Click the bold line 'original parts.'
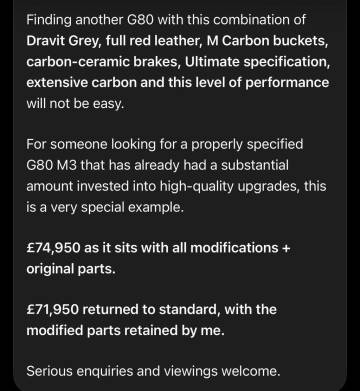Screen dimensions: 360x391 point(71,269)
